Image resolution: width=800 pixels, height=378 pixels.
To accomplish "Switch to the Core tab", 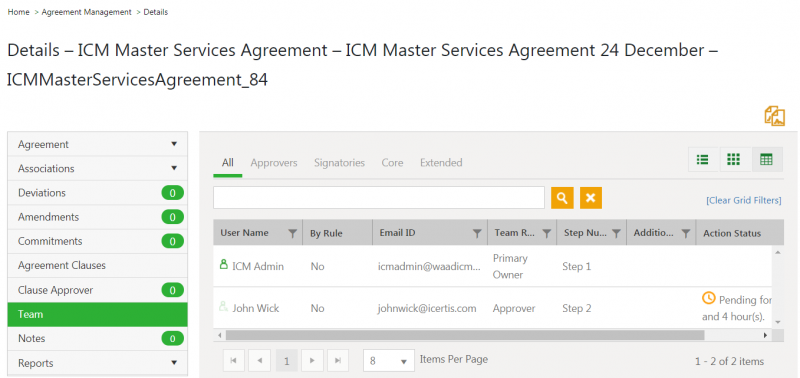I will (392, 163).
